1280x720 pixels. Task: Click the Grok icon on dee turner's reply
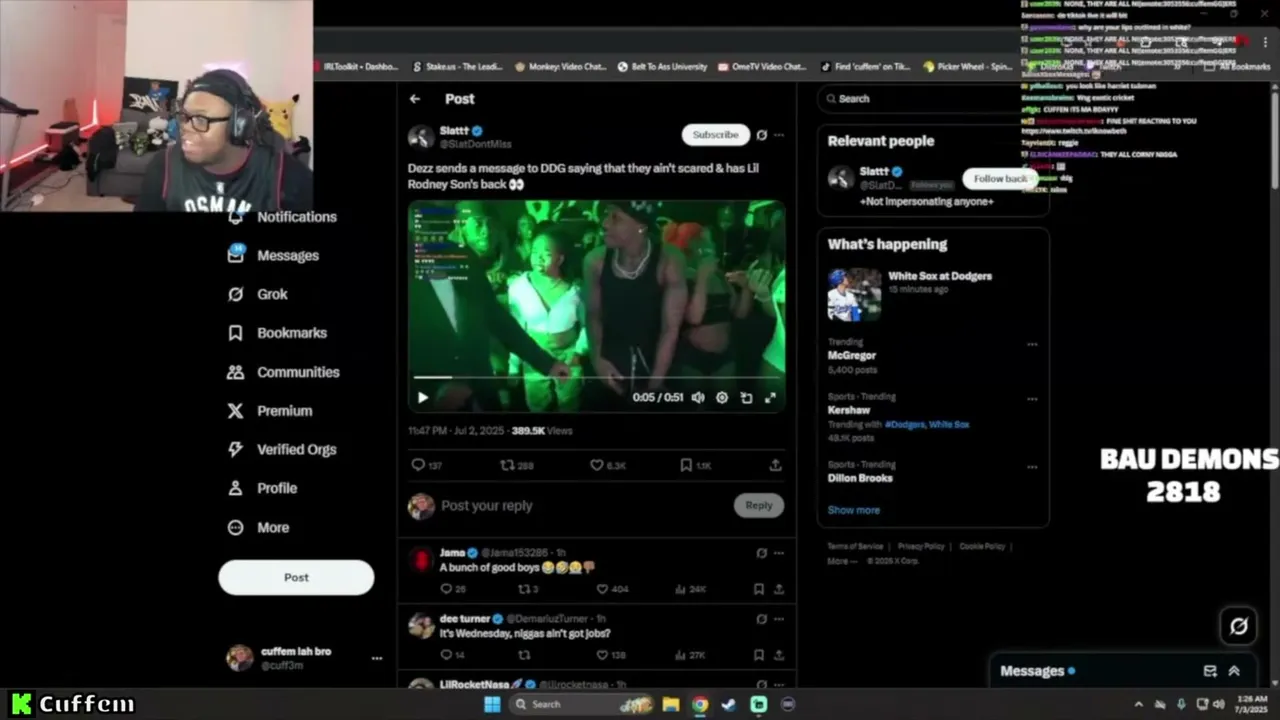[762, 619]
